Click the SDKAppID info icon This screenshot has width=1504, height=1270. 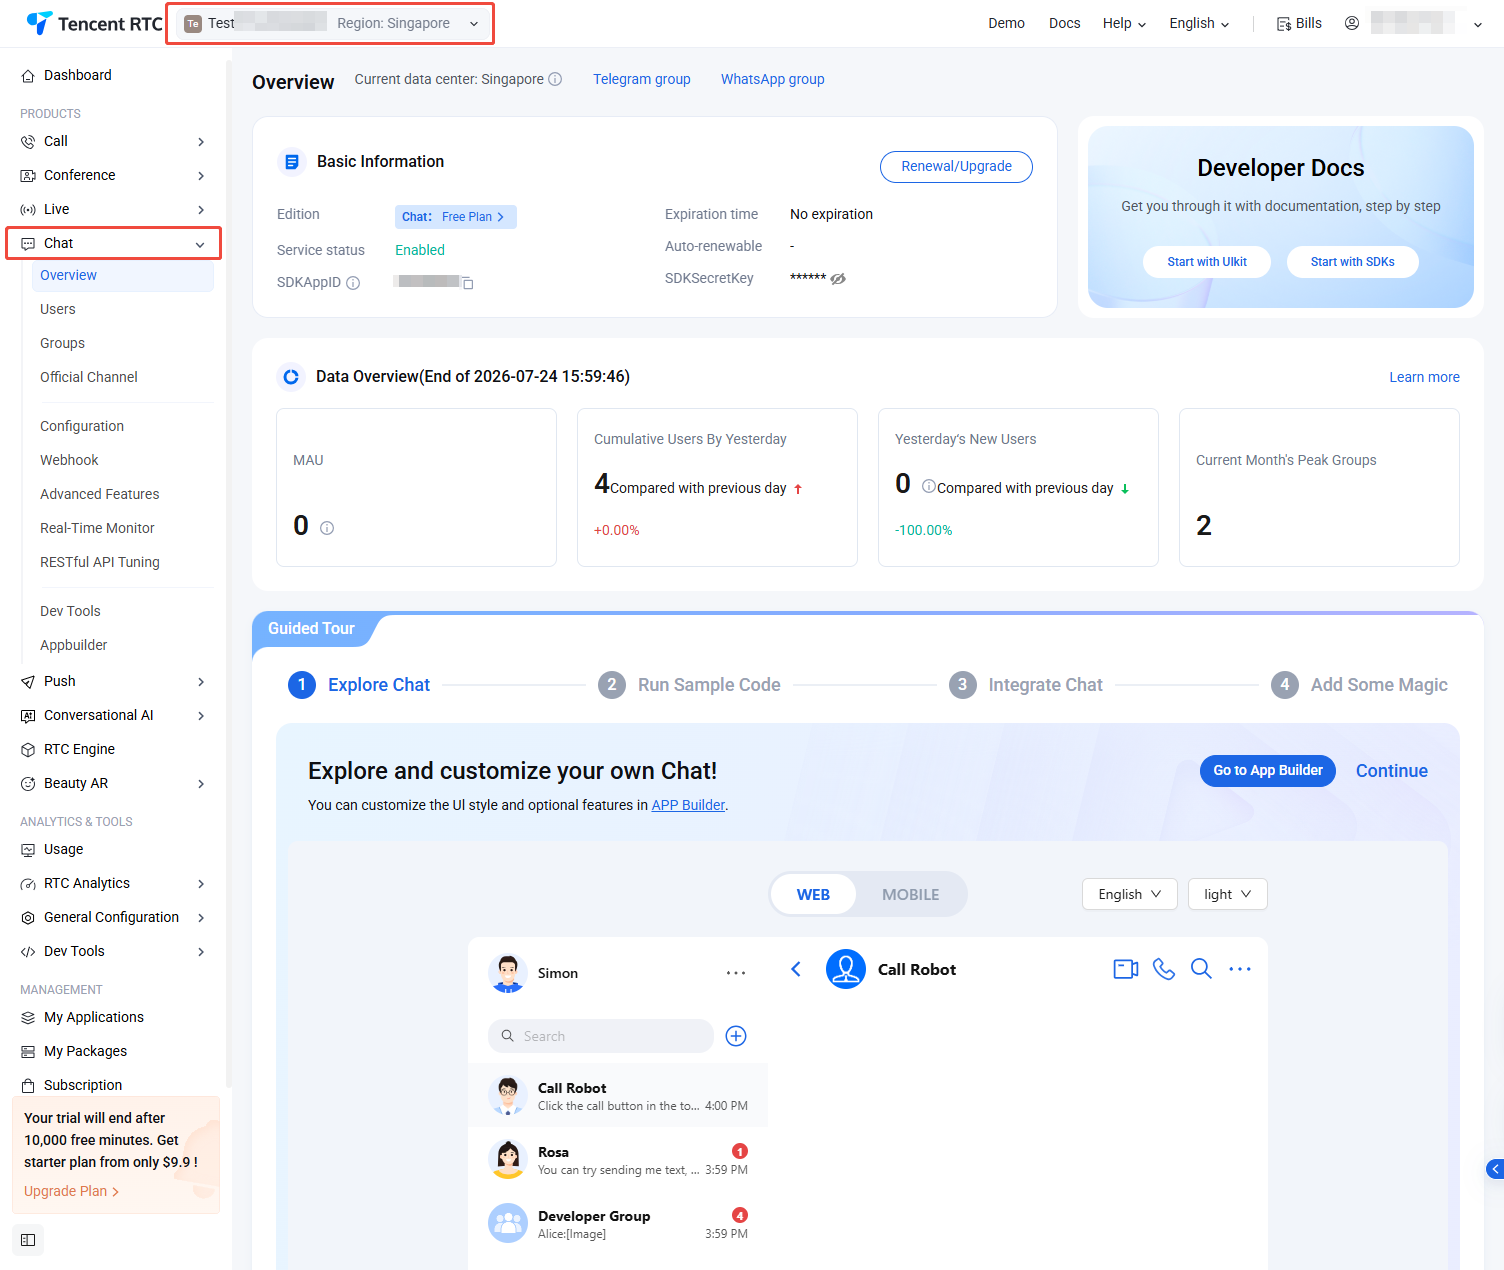pyautogui.click(x=353, y=283)
